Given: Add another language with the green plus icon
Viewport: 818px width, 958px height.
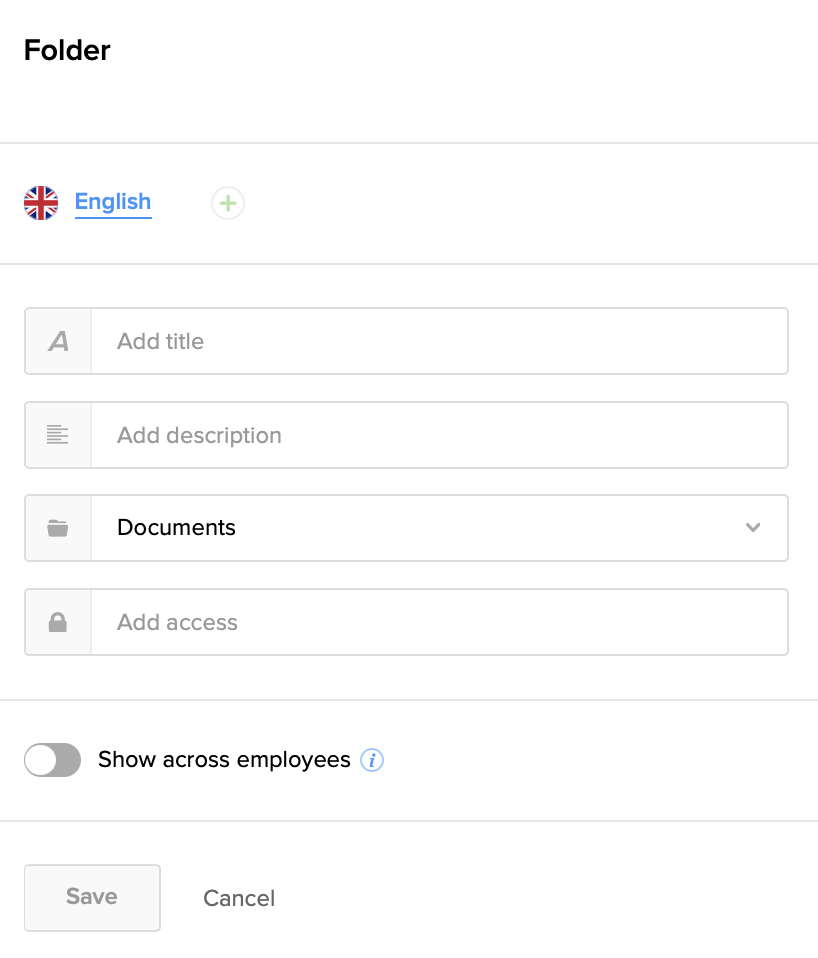Looking at the screenshot, I should click(x=228, y=204).
